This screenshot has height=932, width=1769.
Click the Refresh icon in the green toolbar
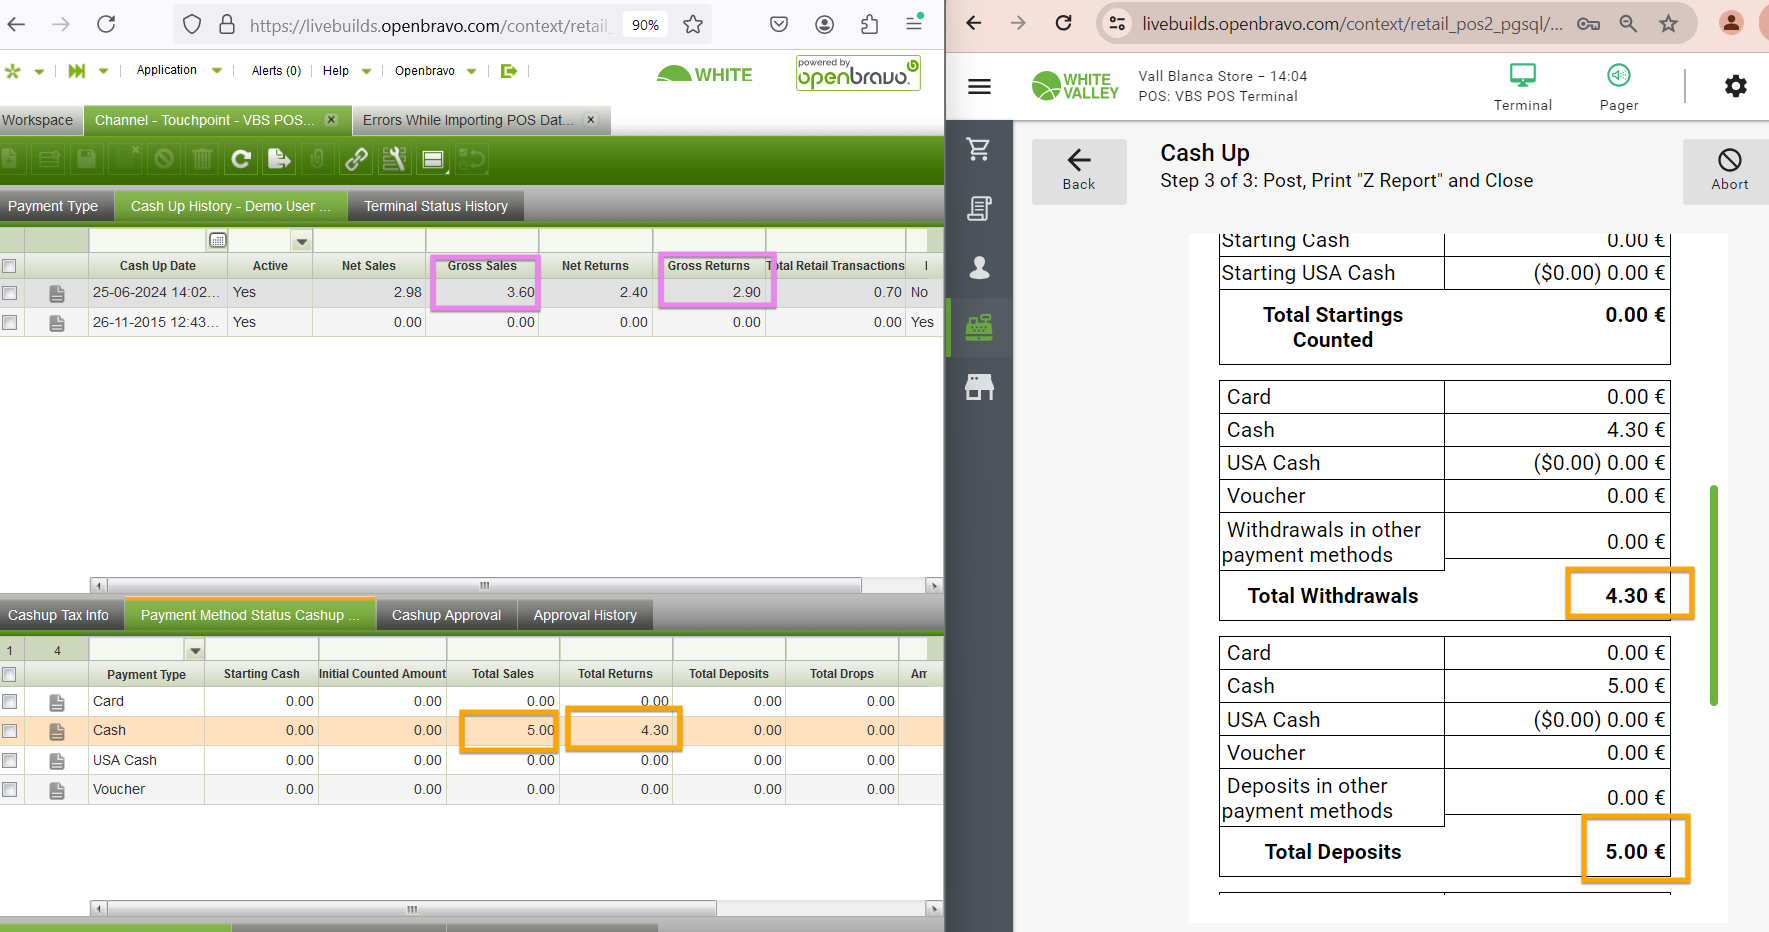(x=241, y=159)
